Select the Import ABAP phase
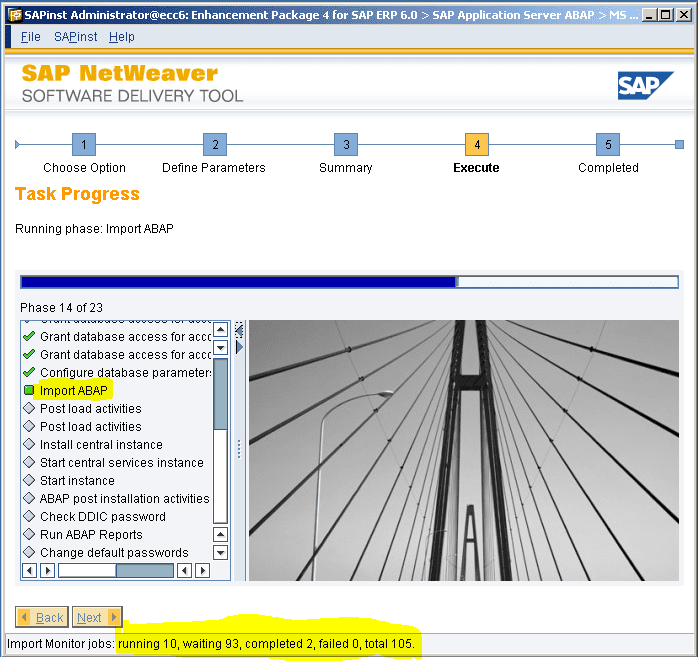Image resolution: width=698 pixels, height=662 pixels. coord(74,390)
